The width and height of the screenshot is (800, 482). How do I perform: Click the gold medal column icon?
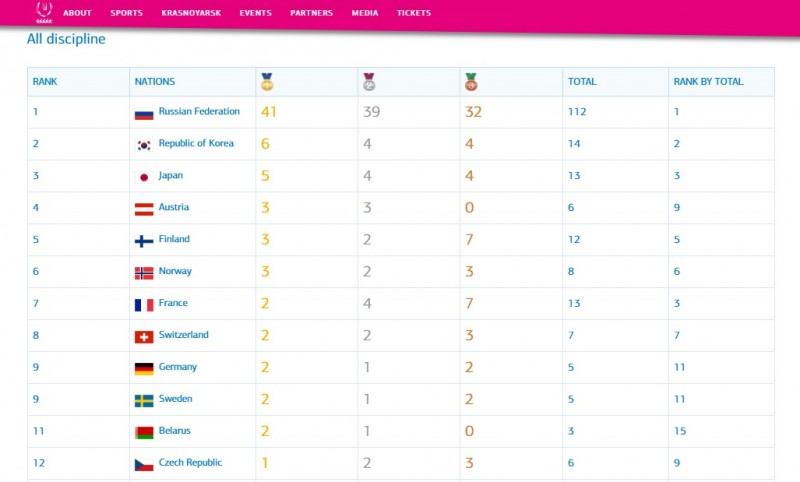[x=267, y=82]
